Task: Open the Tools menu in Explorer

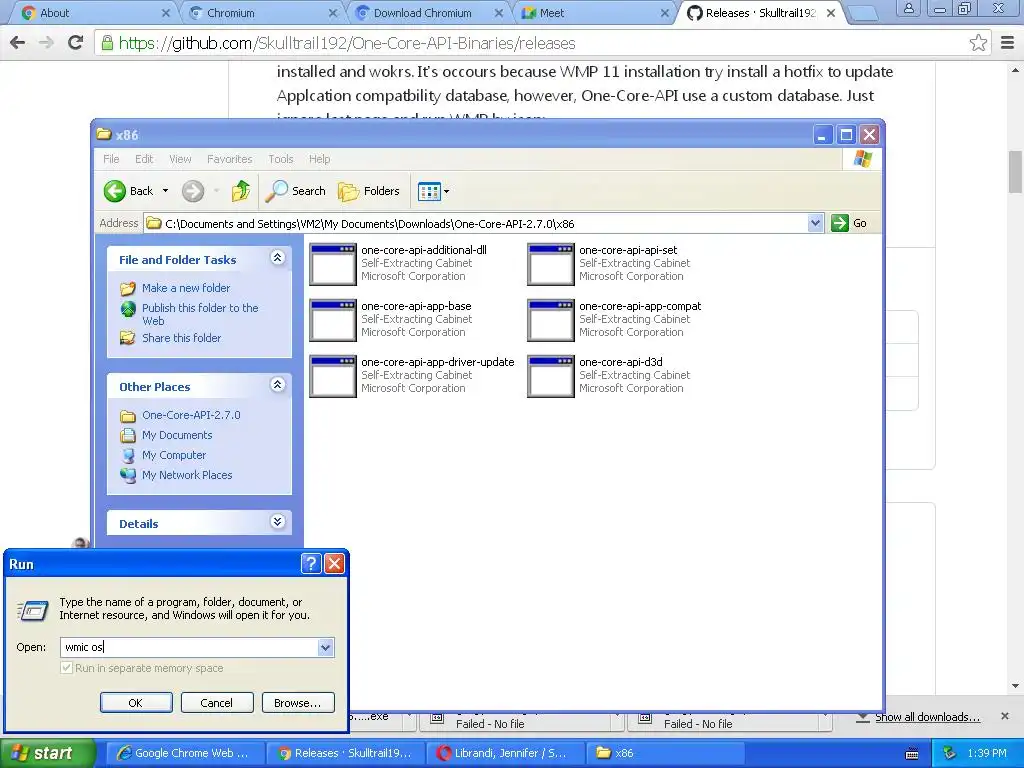Action: pos(280,159)
